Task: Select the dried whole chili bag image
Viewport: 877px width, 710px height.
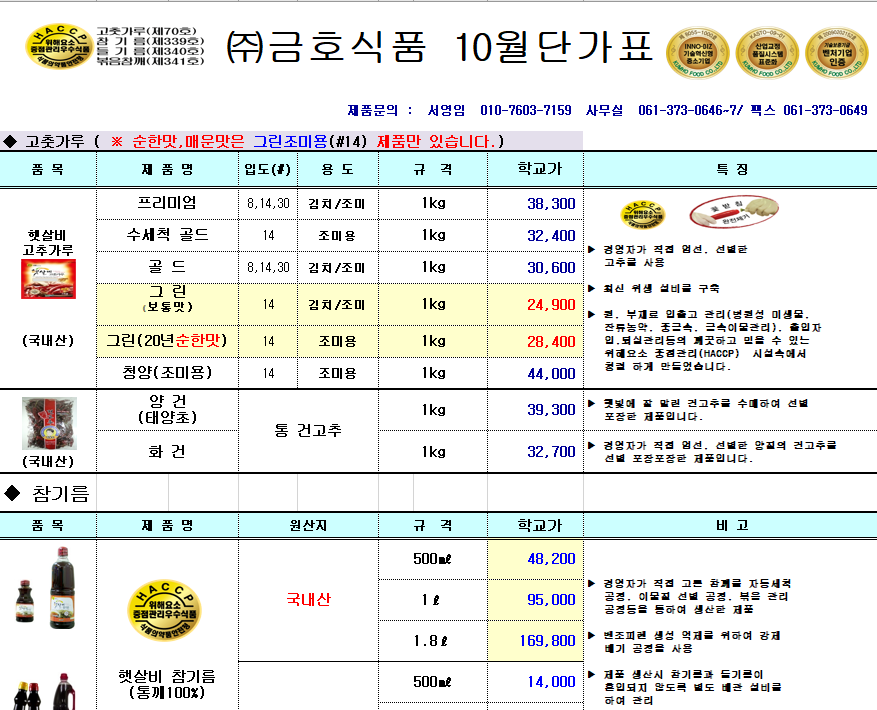Action: coord(49,424)
